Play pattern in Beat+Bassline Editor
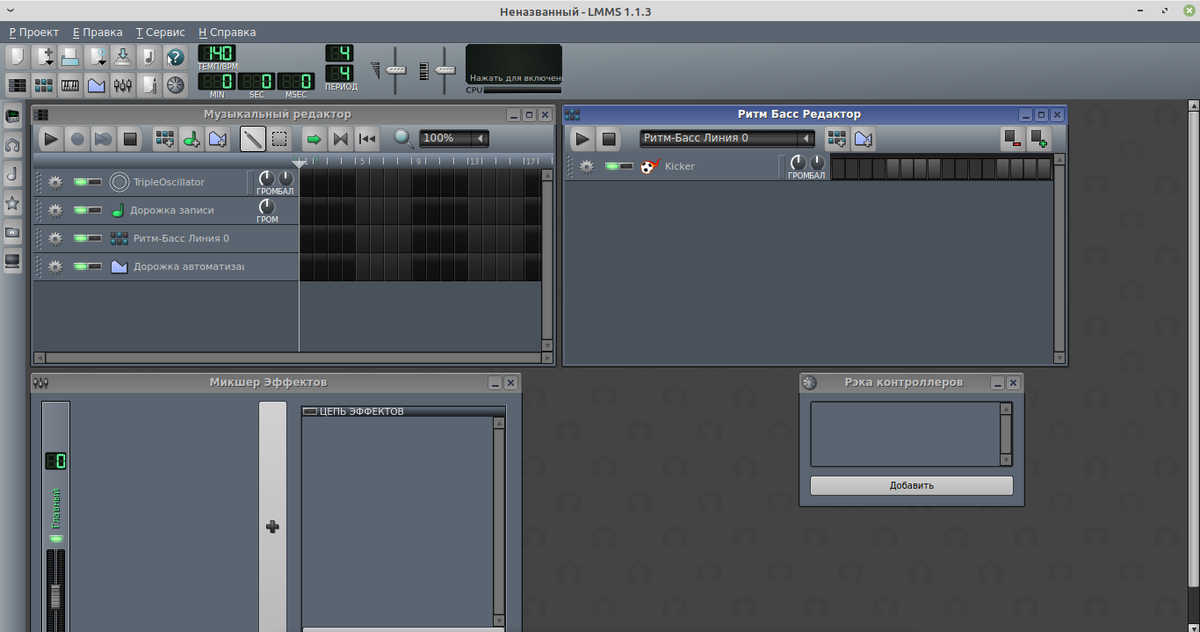 pos(581,139)
